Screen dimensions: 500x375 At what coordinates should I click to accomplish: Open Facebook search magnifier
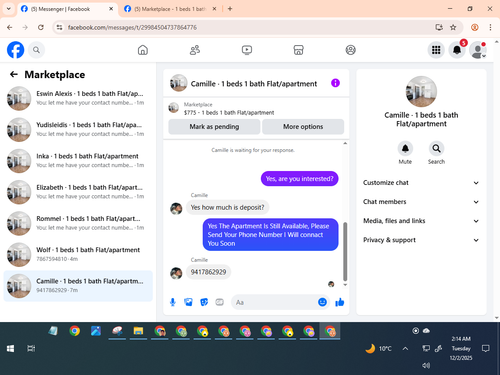click(x=36, y=50)
